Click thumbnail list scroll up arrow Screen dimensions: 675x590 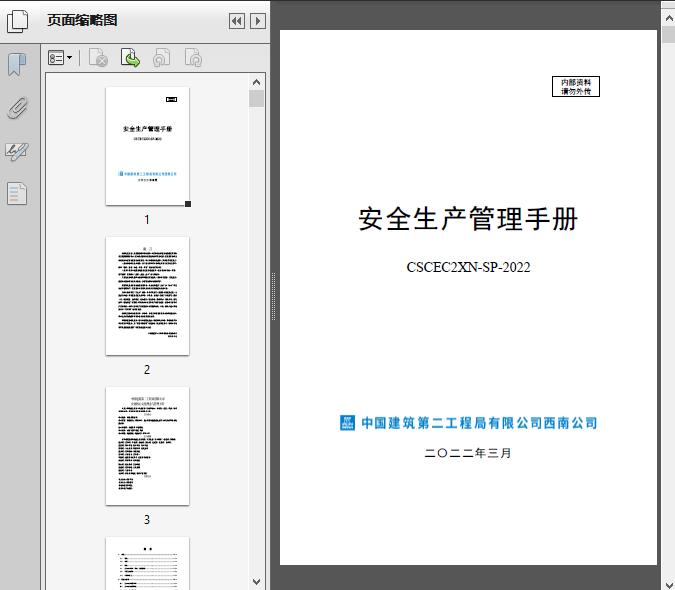click(x=257, y=82)
